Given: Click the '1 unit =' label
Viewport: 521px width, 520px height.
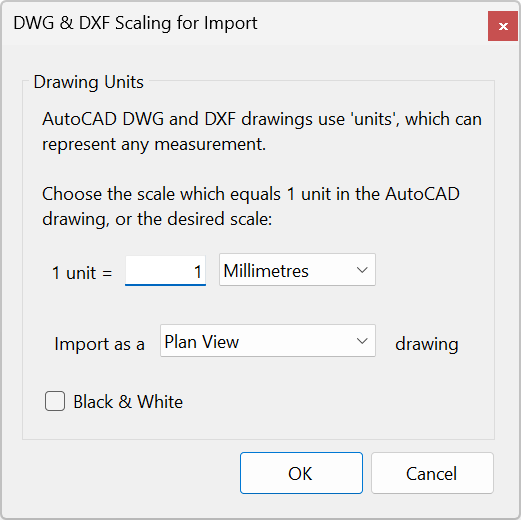Looking at the screenshot, I should [82, 273].
